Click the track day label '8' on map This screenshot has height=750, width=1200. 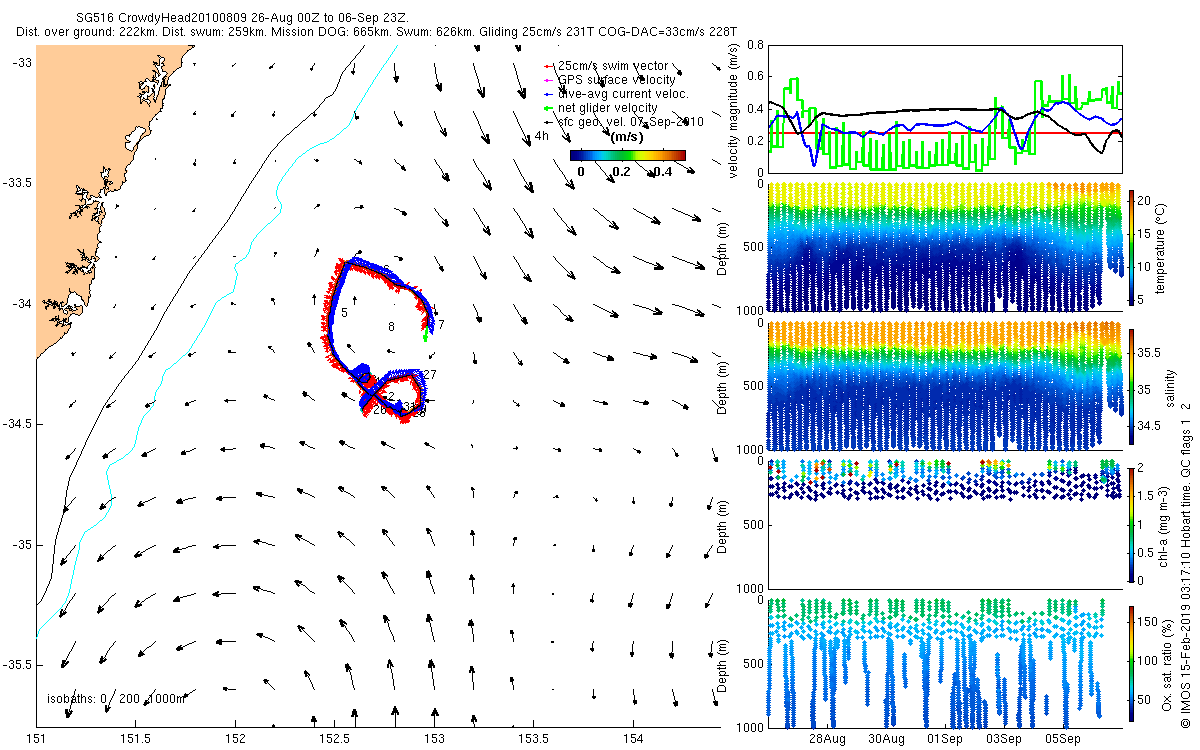click(x=392, y=327)
